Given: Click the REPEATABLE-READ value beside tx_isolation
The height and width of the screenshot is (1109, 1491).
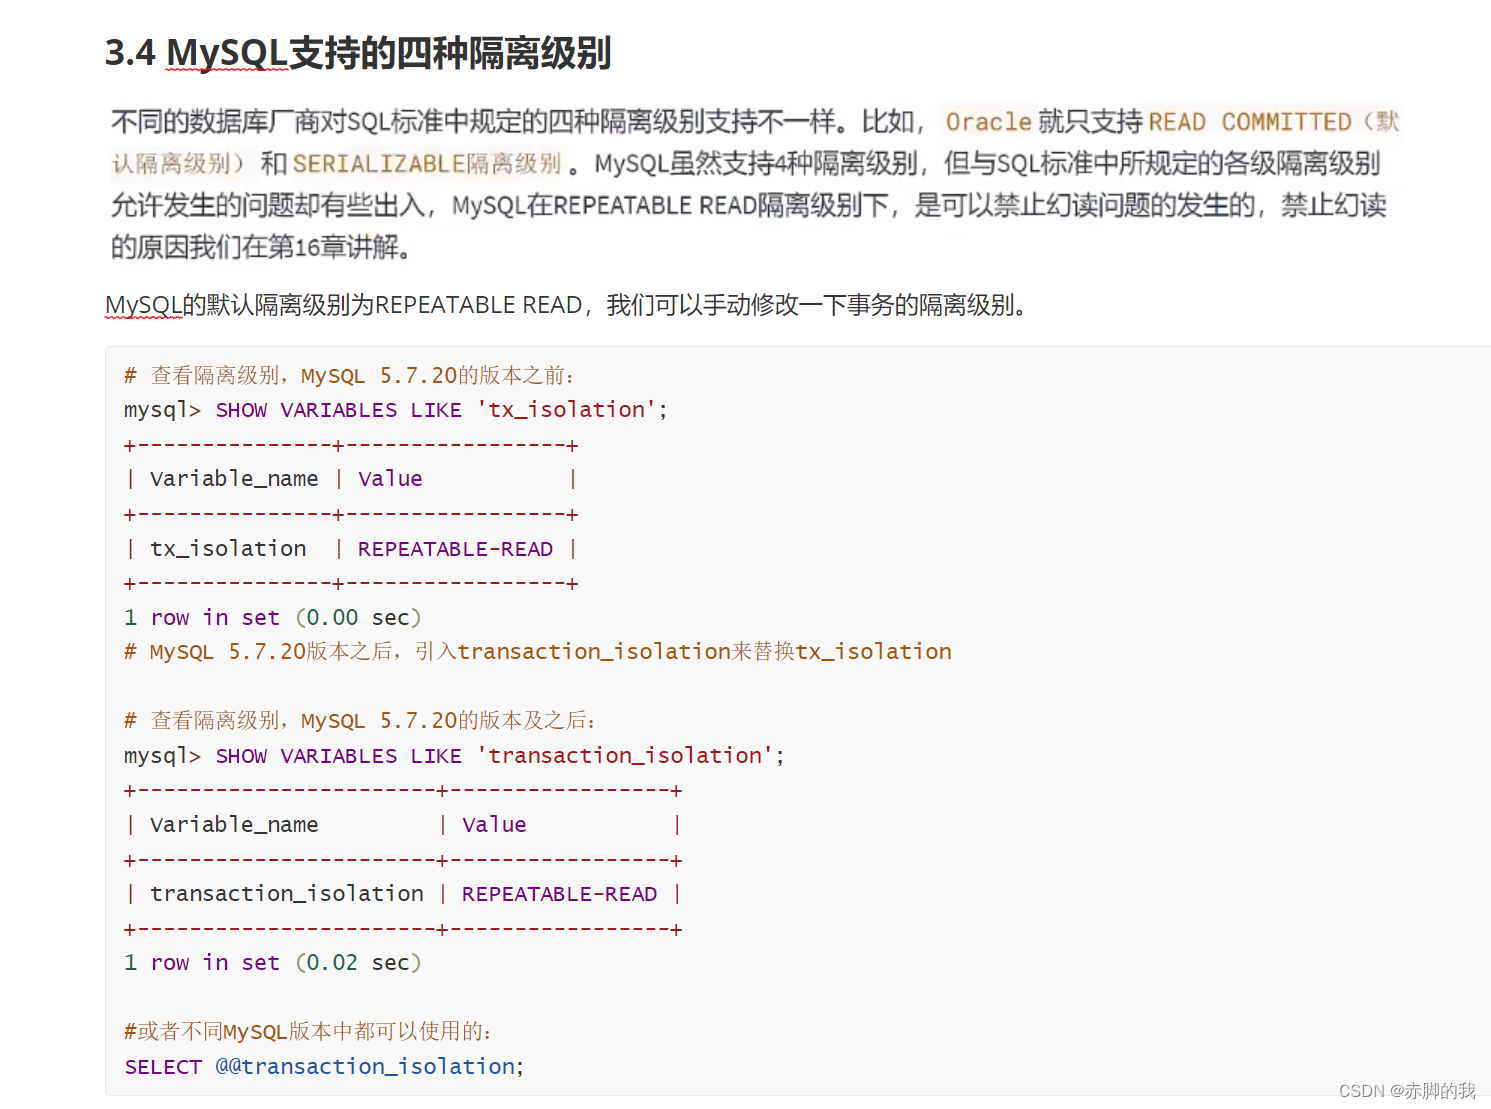Looking at the screenshot, I should [455, 549].
